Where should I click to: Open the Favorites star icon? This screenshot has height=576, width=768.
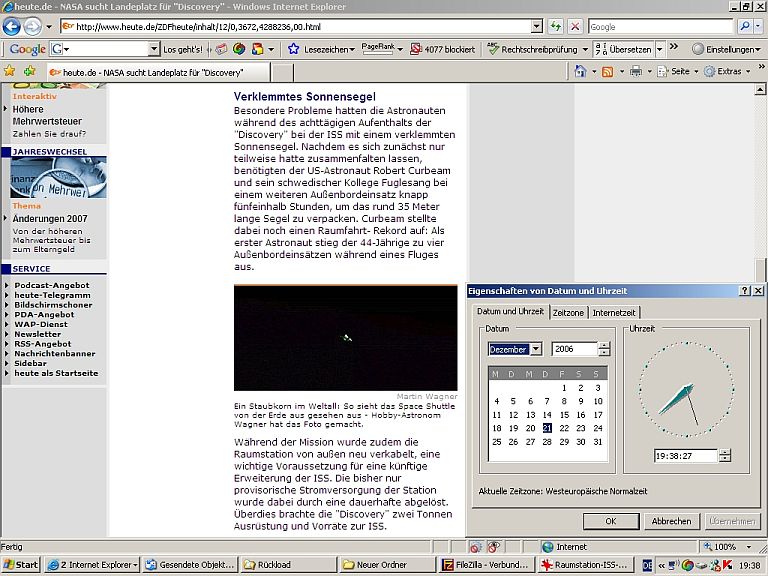(x=10, y=72)
